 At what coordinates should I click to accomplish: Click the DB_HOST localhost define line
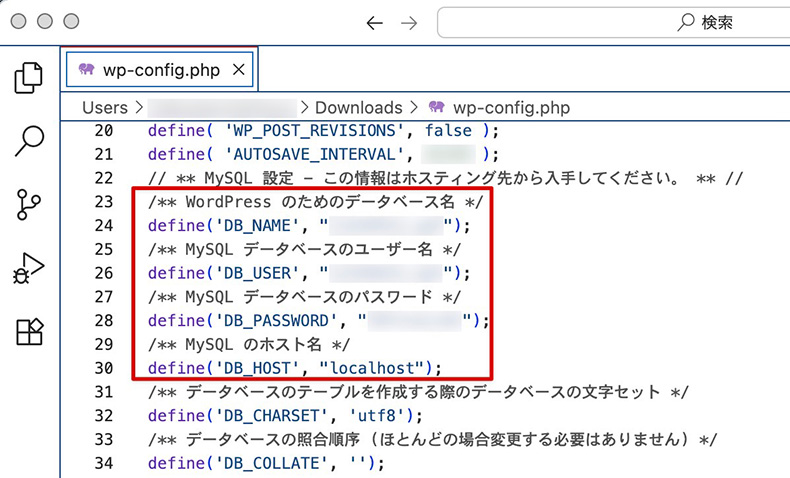click(x=294, y=367)
